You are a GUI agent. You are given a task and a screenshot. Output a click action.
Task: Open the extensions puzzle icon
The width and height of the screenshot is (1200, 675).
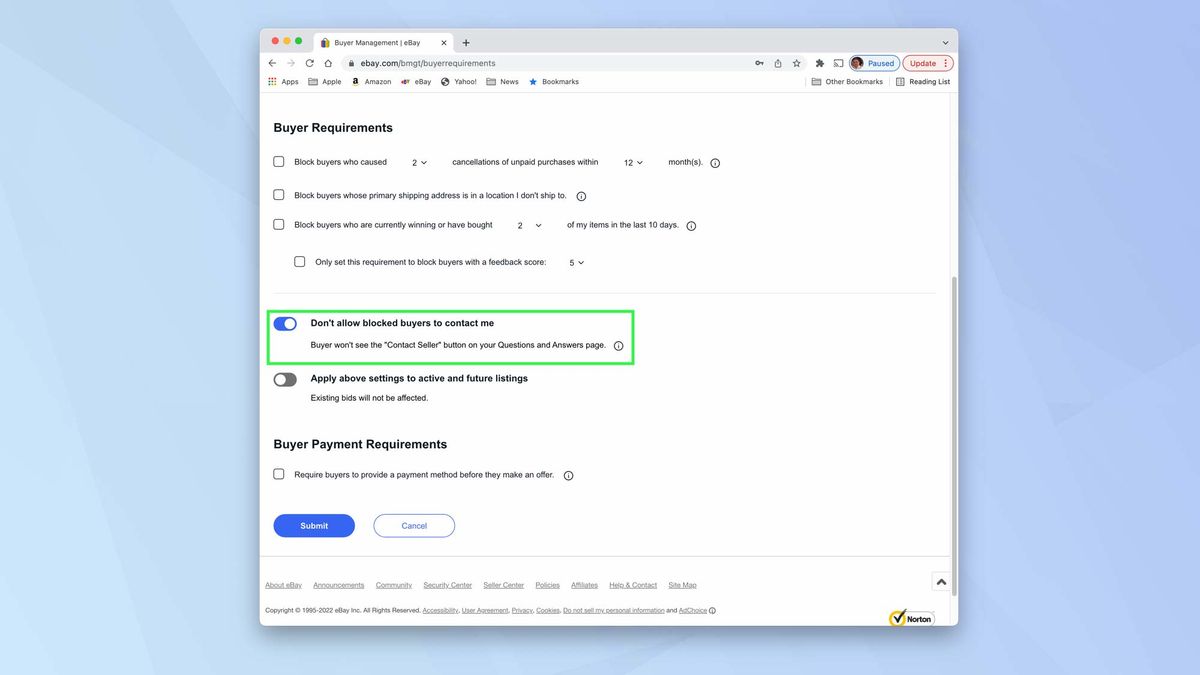820,63
